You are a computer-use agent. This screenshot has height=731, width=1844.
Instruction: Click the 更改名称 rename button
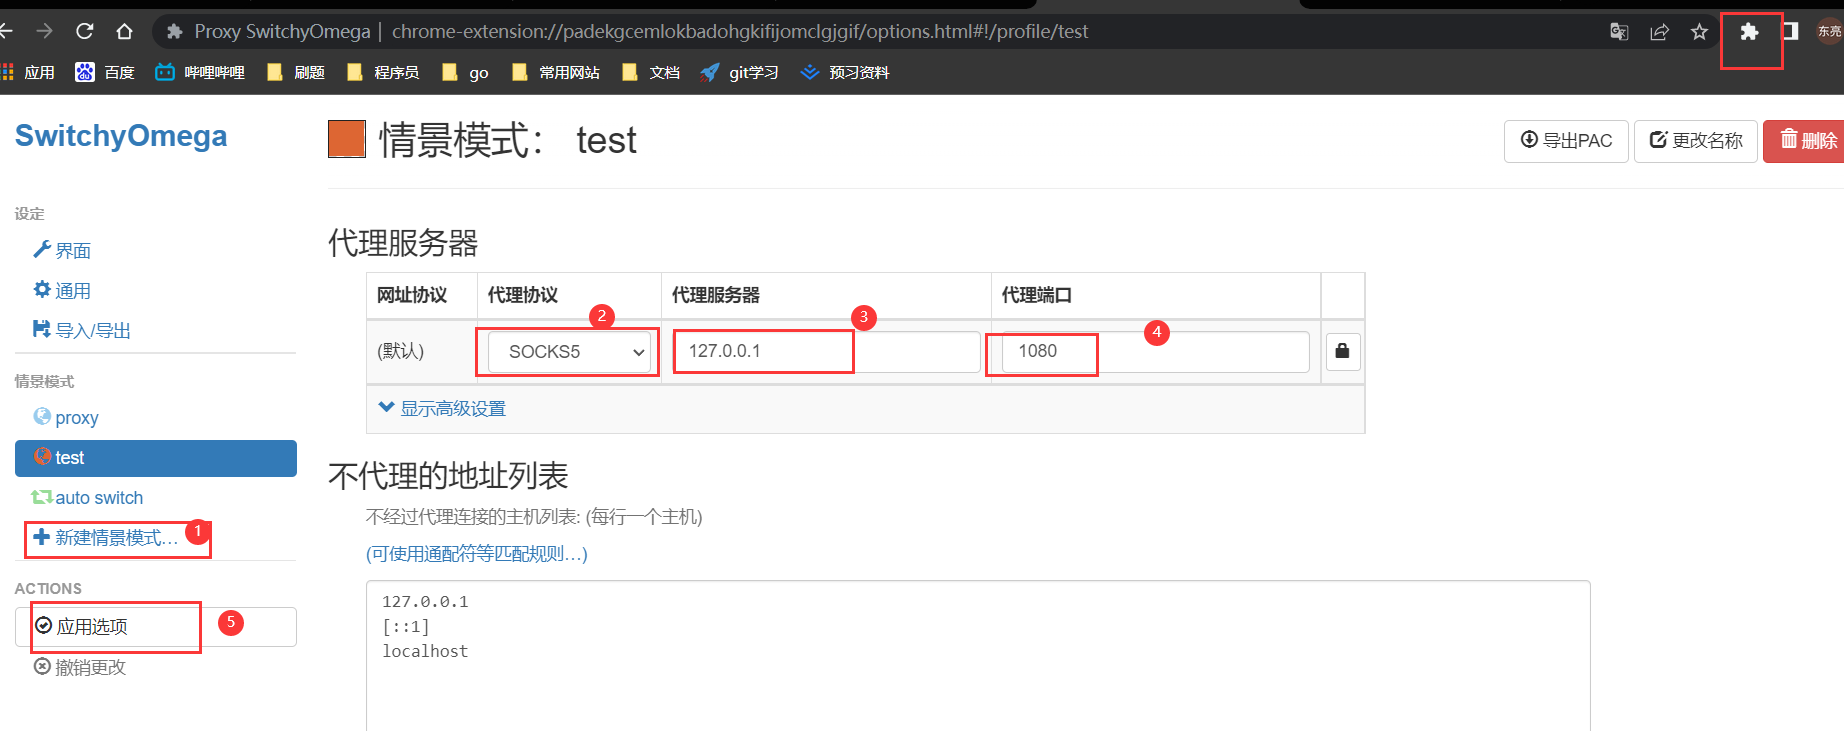(x=1696, y=141)
